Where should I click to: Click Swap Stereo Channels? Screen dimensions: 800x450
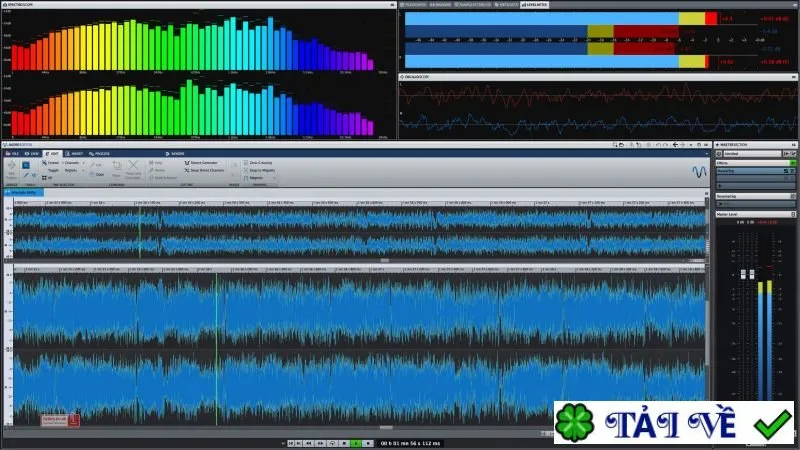(204, 170)
